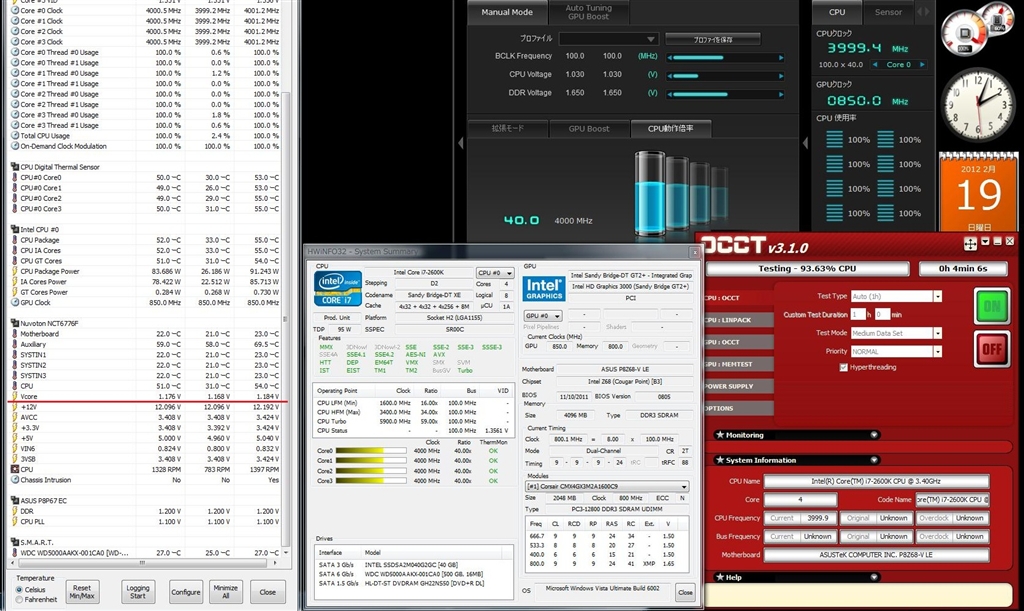Click the blue CPU ratio cylinder graphic
This screenshot has width=1024, height=611.
(x=650, y=193)
